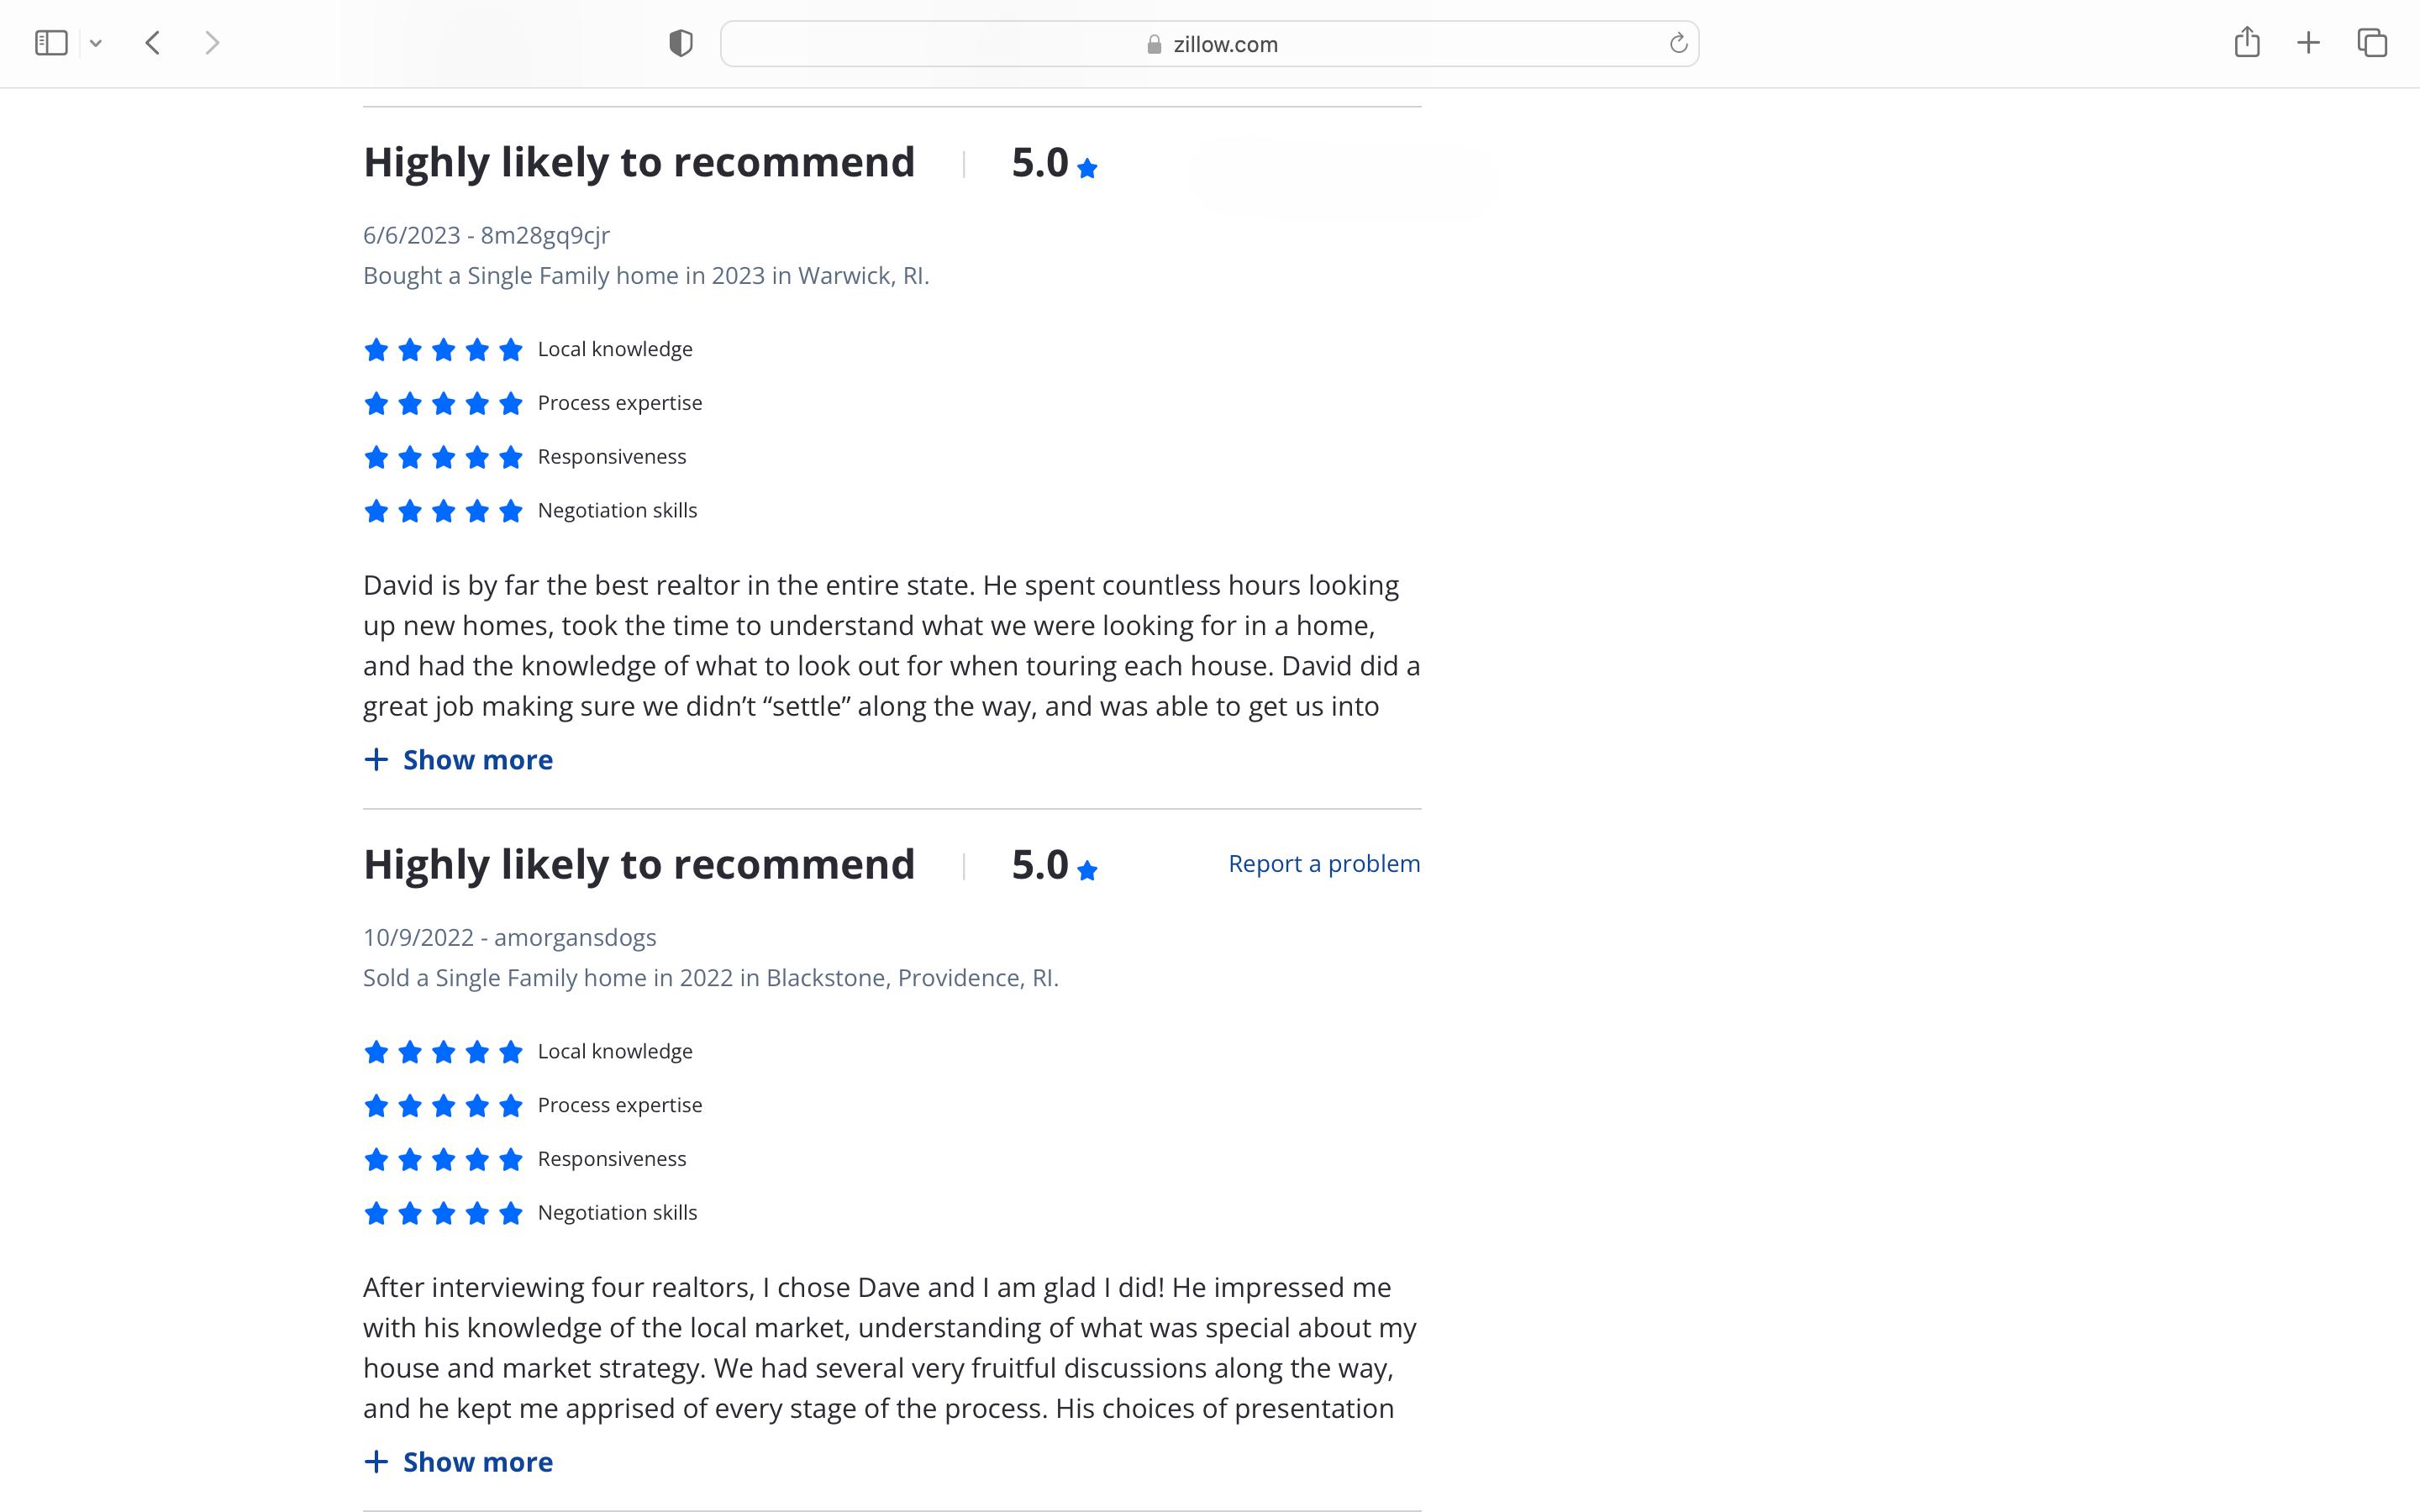Click the first review's 5.0 star rating
Screen dimensions: 2420x1512
(1054, 163)
